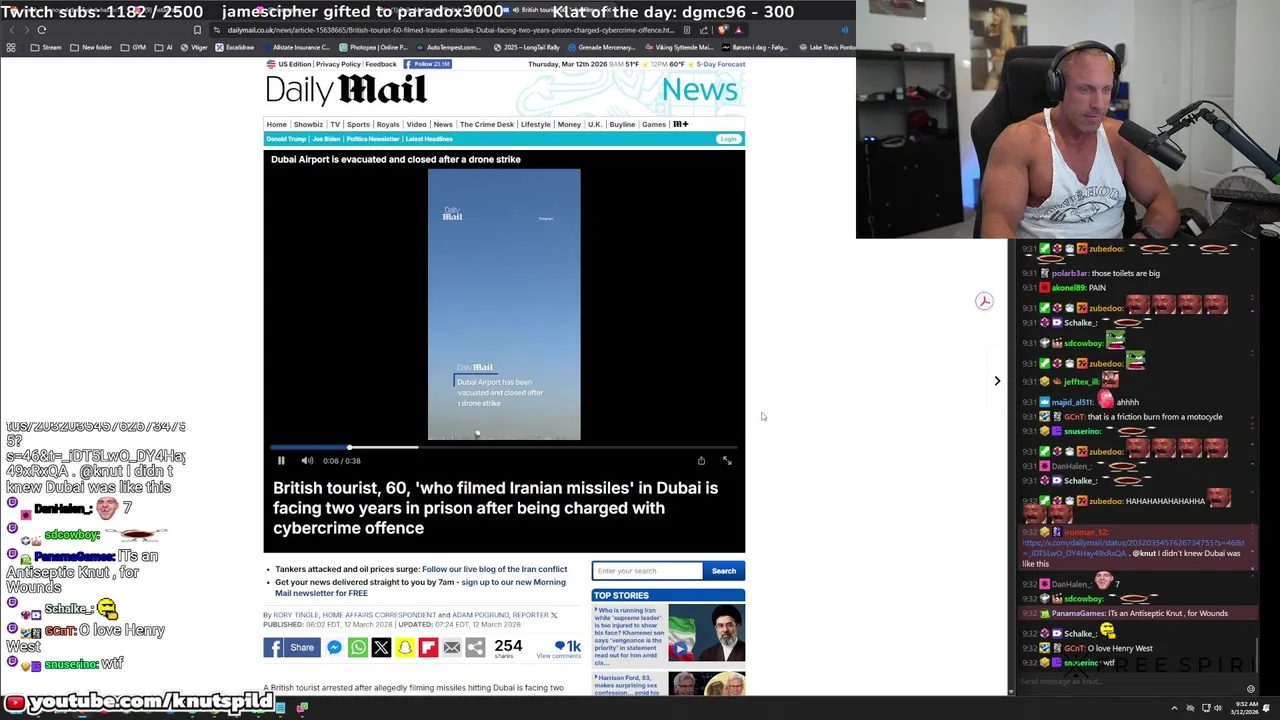1280x720 pixels.
Task: Open the Royals section
Action: point(388,124)
